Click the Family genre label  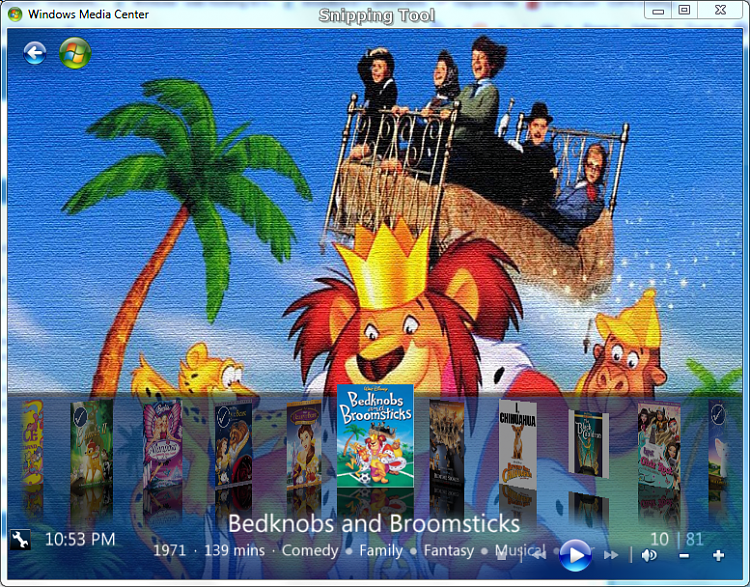point(381,551)
